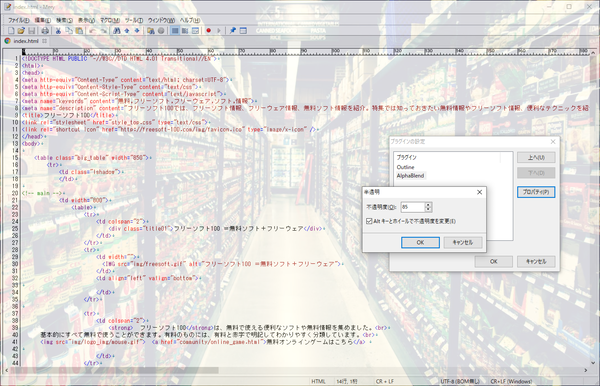Click UTF-8 (BOM無し) encoding in status bar
Image resolution: width=600 pixels, height=386 pixels.
[x=460, y=381]
